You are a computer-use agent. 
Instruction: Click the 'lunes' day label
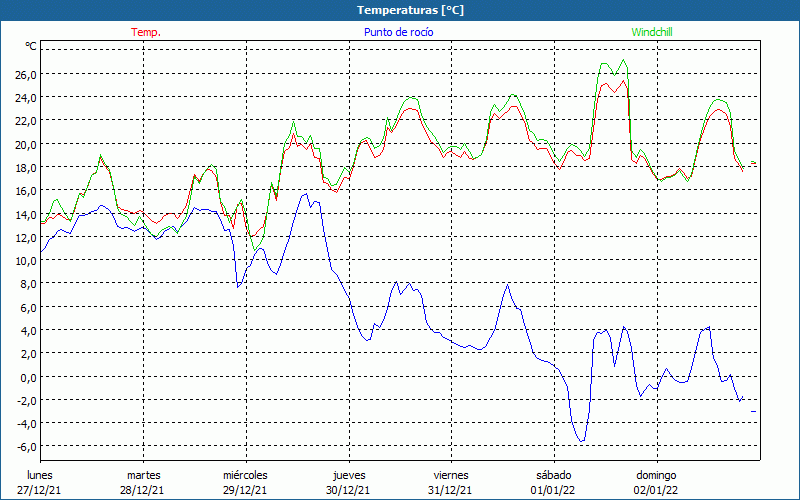point(40,475)
